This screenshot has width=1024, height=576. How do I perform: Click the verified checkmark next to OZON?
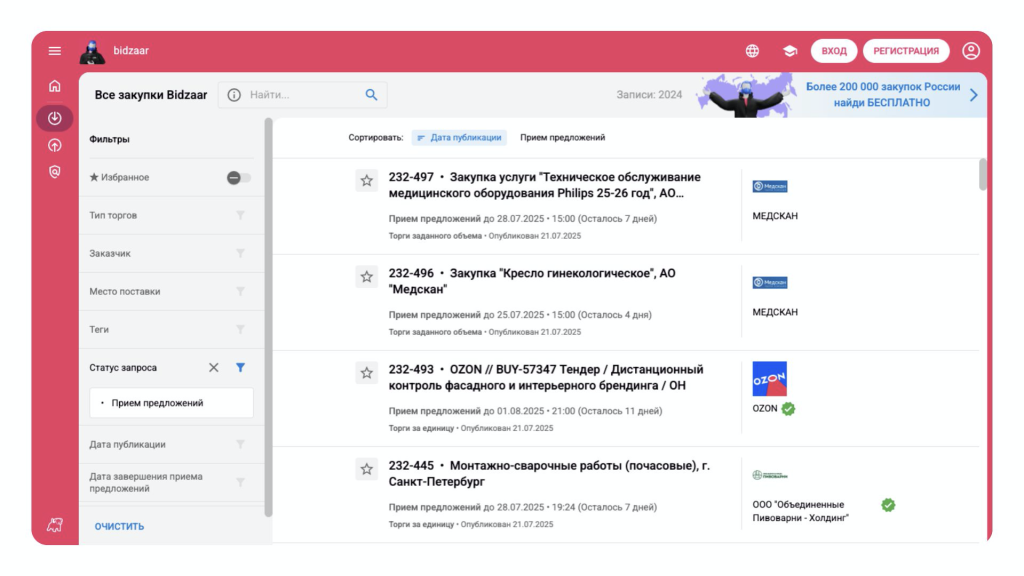pos(788,409)
